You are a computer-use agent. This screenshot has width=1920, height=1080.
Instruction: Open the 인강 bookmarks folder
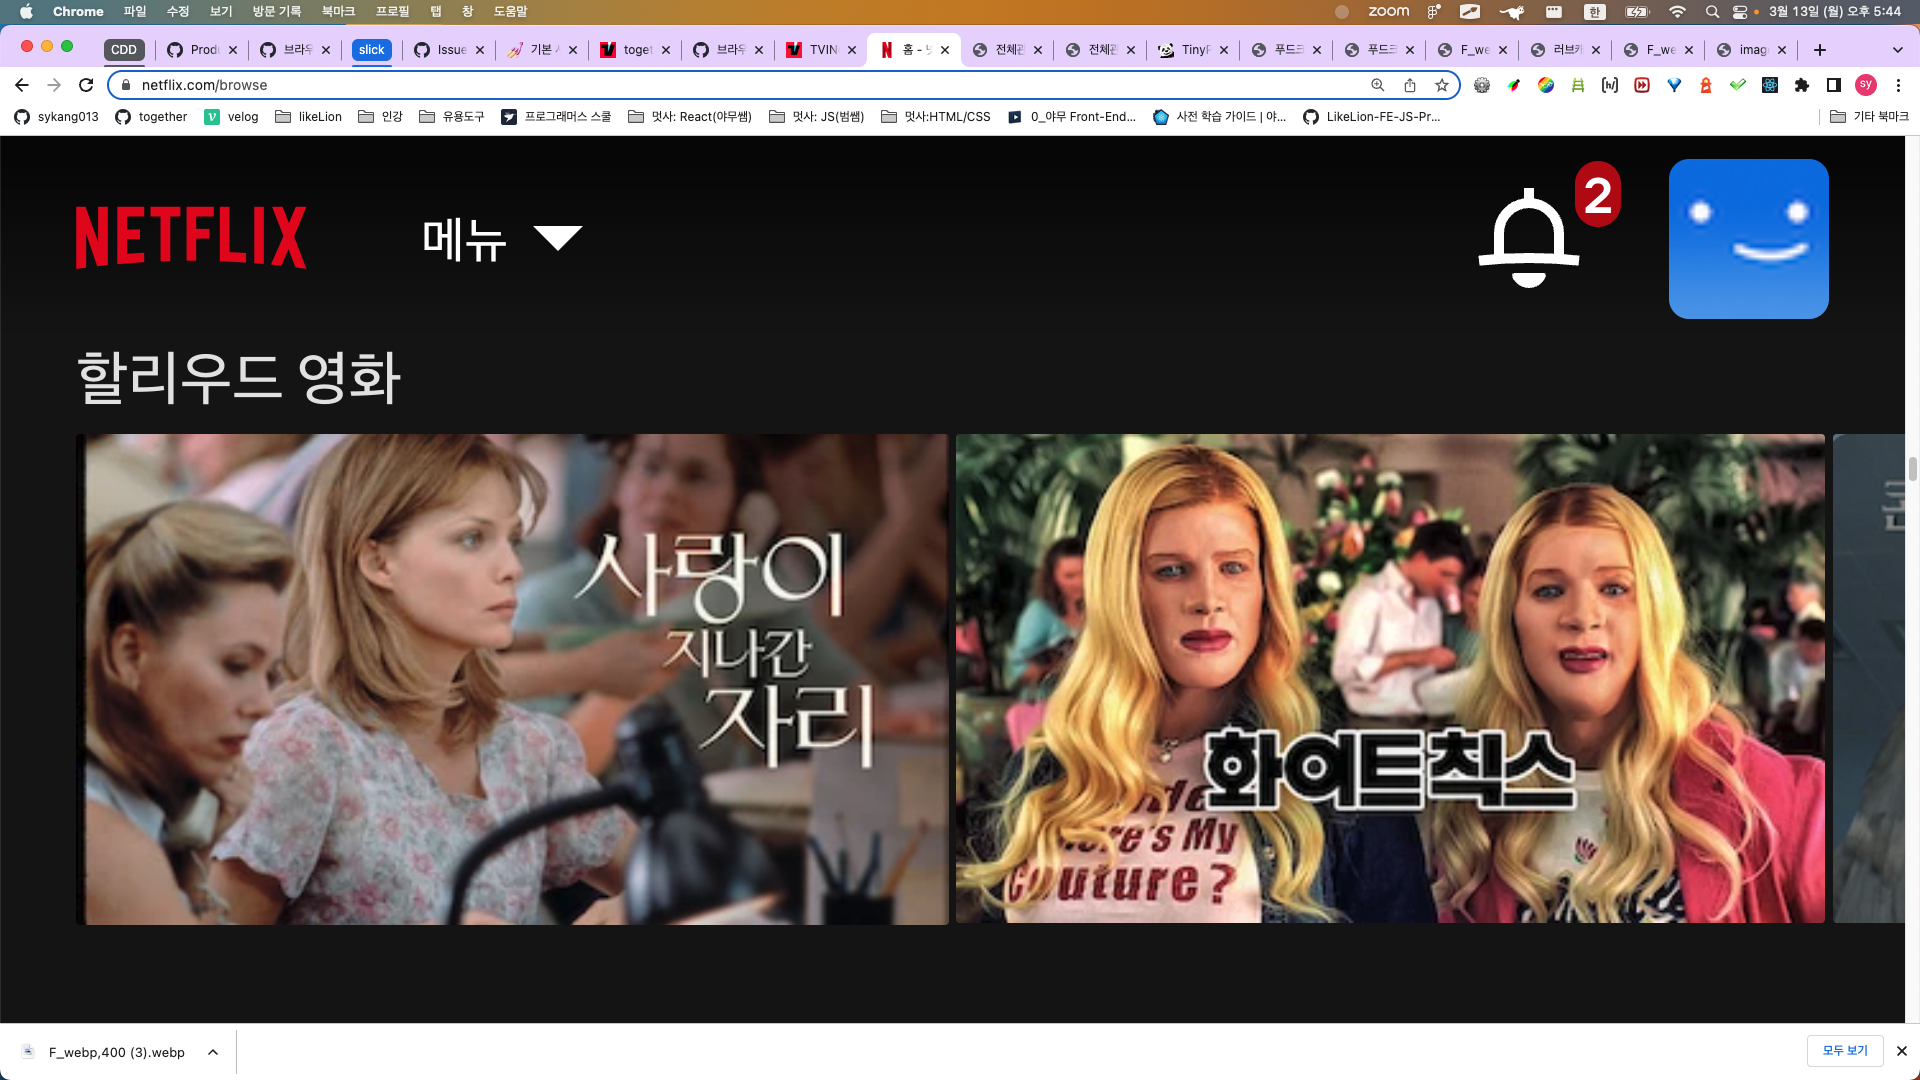(380, 117)
